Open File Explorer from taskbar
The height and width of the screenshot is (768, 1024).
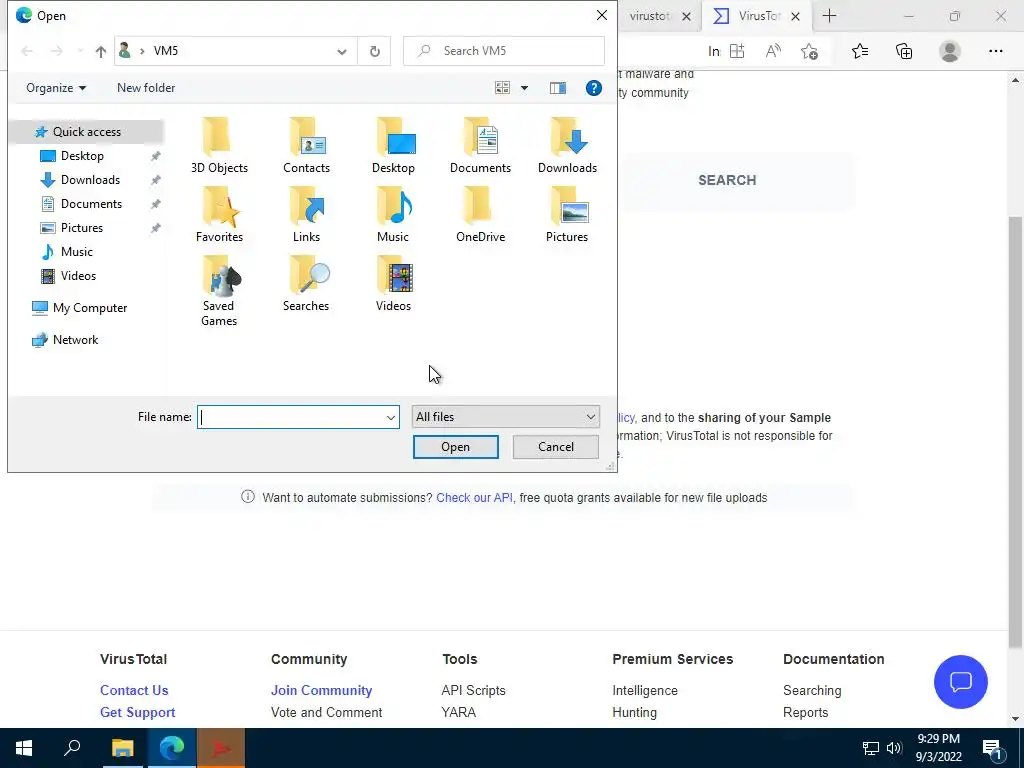click(x=122, y=748)
